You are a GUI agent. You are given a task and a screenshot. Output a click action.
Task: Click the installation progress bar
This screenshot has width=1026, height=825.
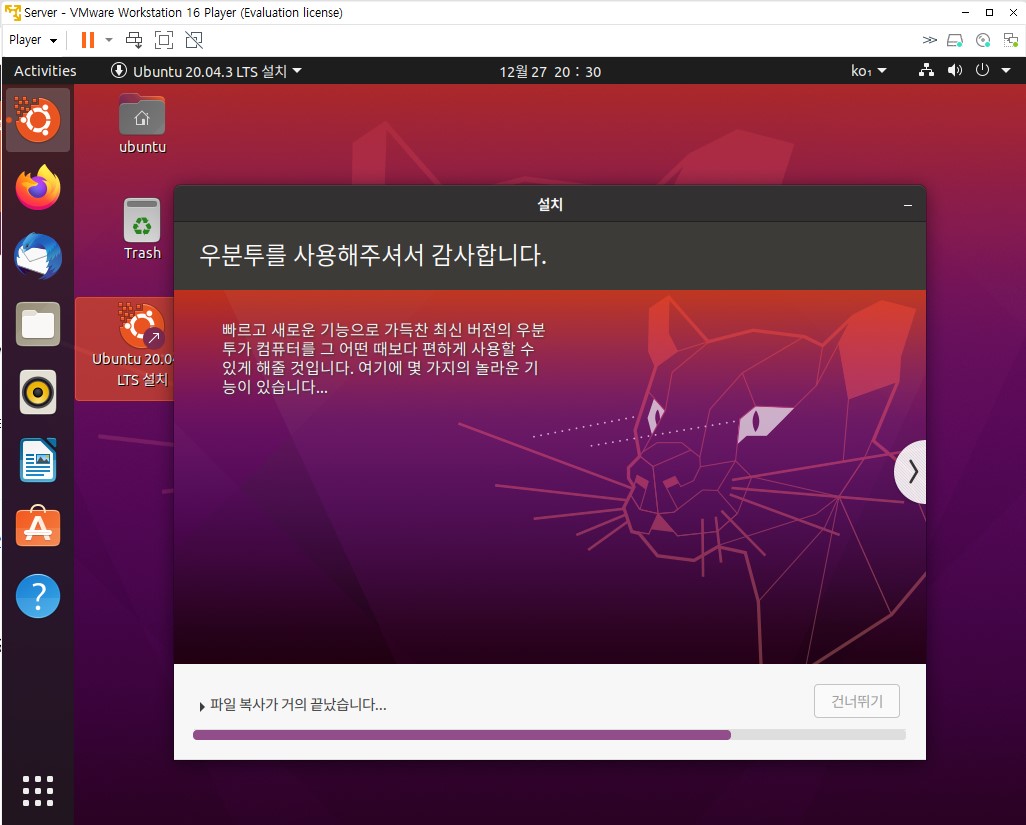point(549,735)
